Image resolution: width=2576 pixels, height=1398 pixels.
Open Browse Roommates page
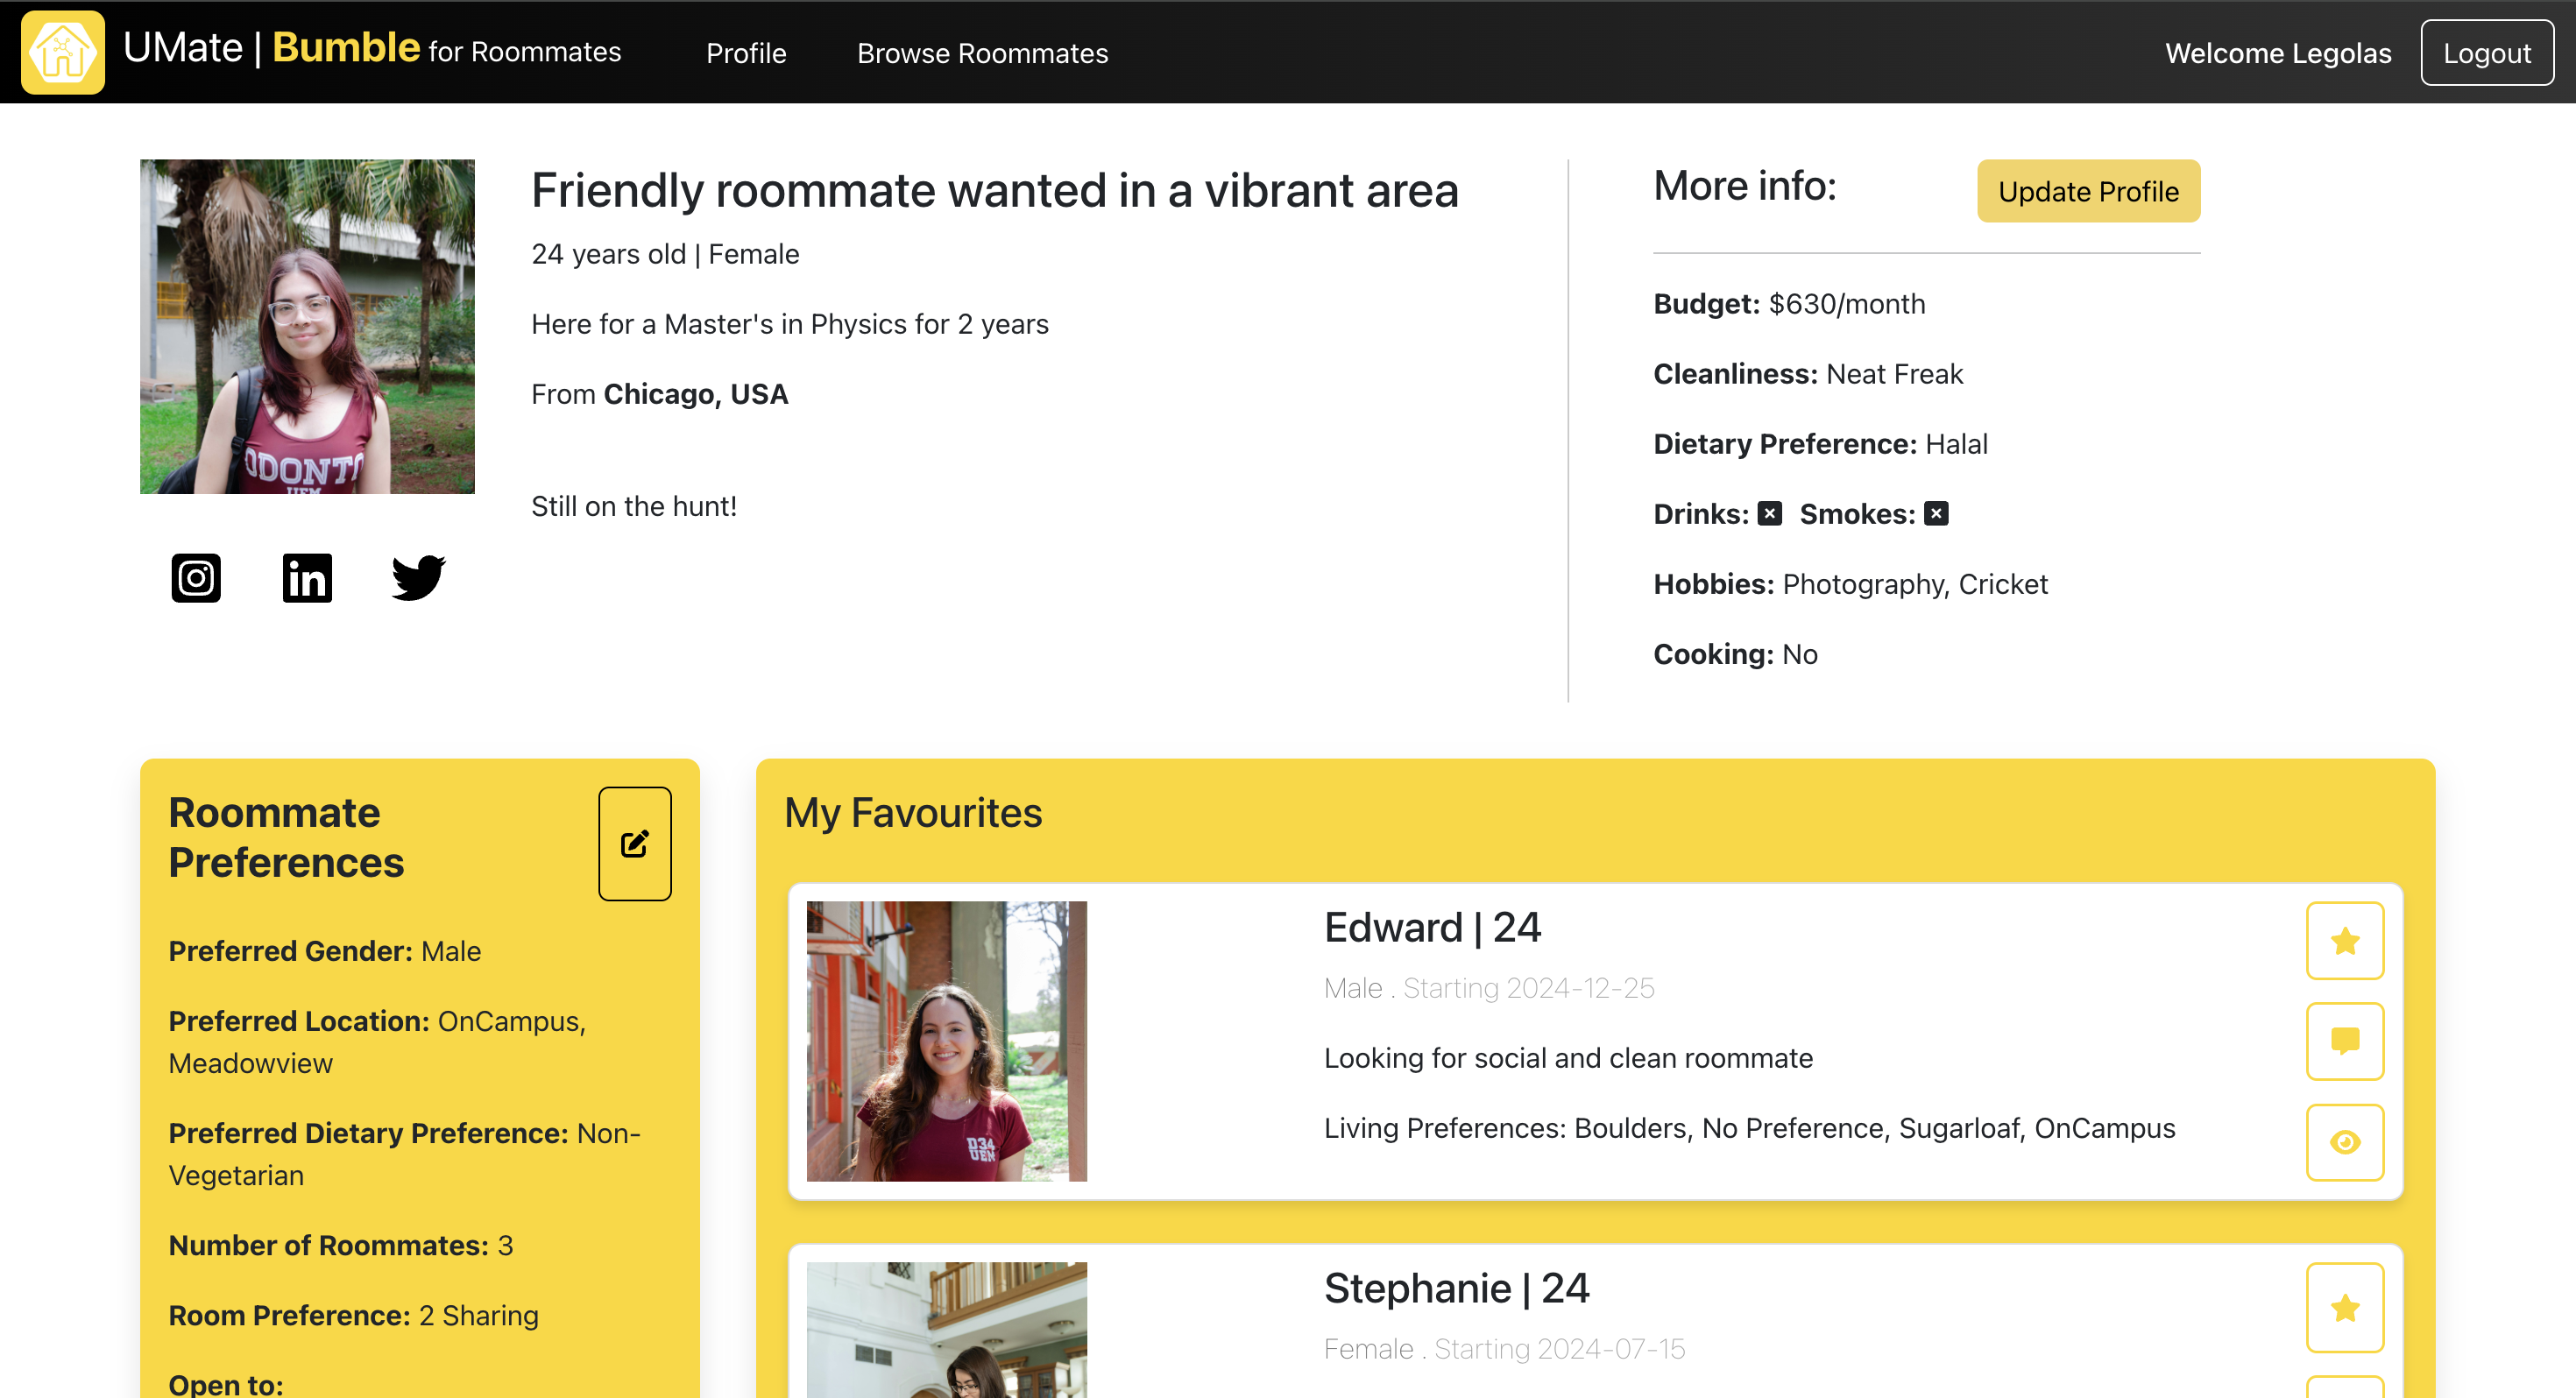click(x=982, y=53)
